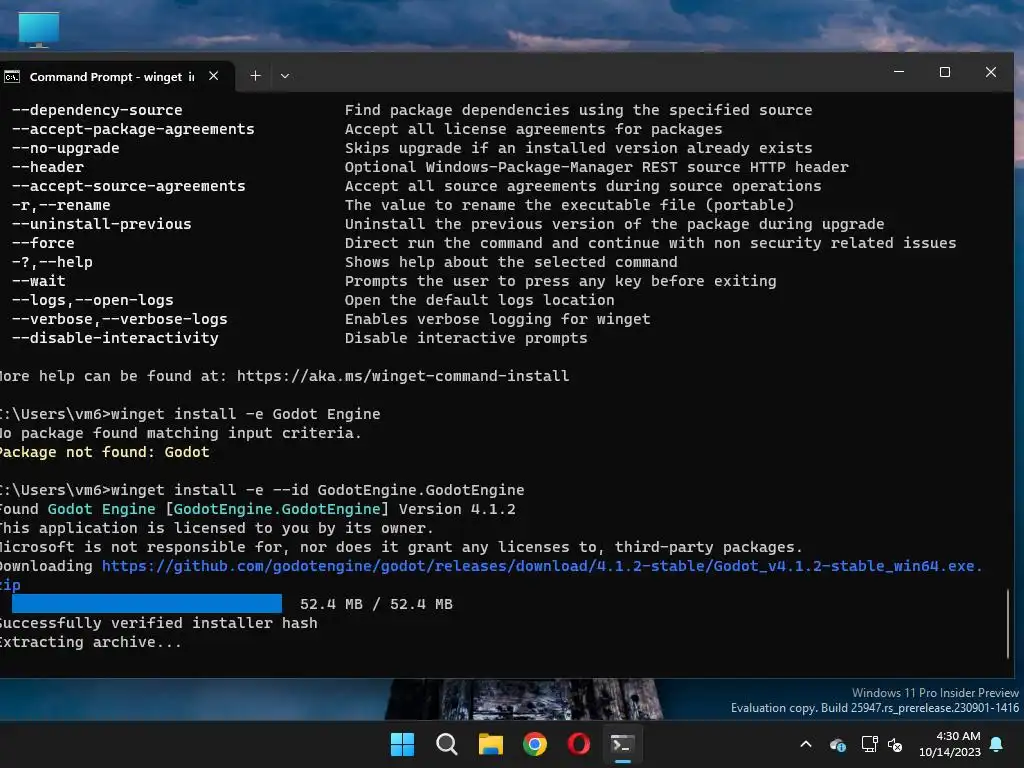
Task: Click "This application is licensed to you" line
Action: [x=216, y=528]
